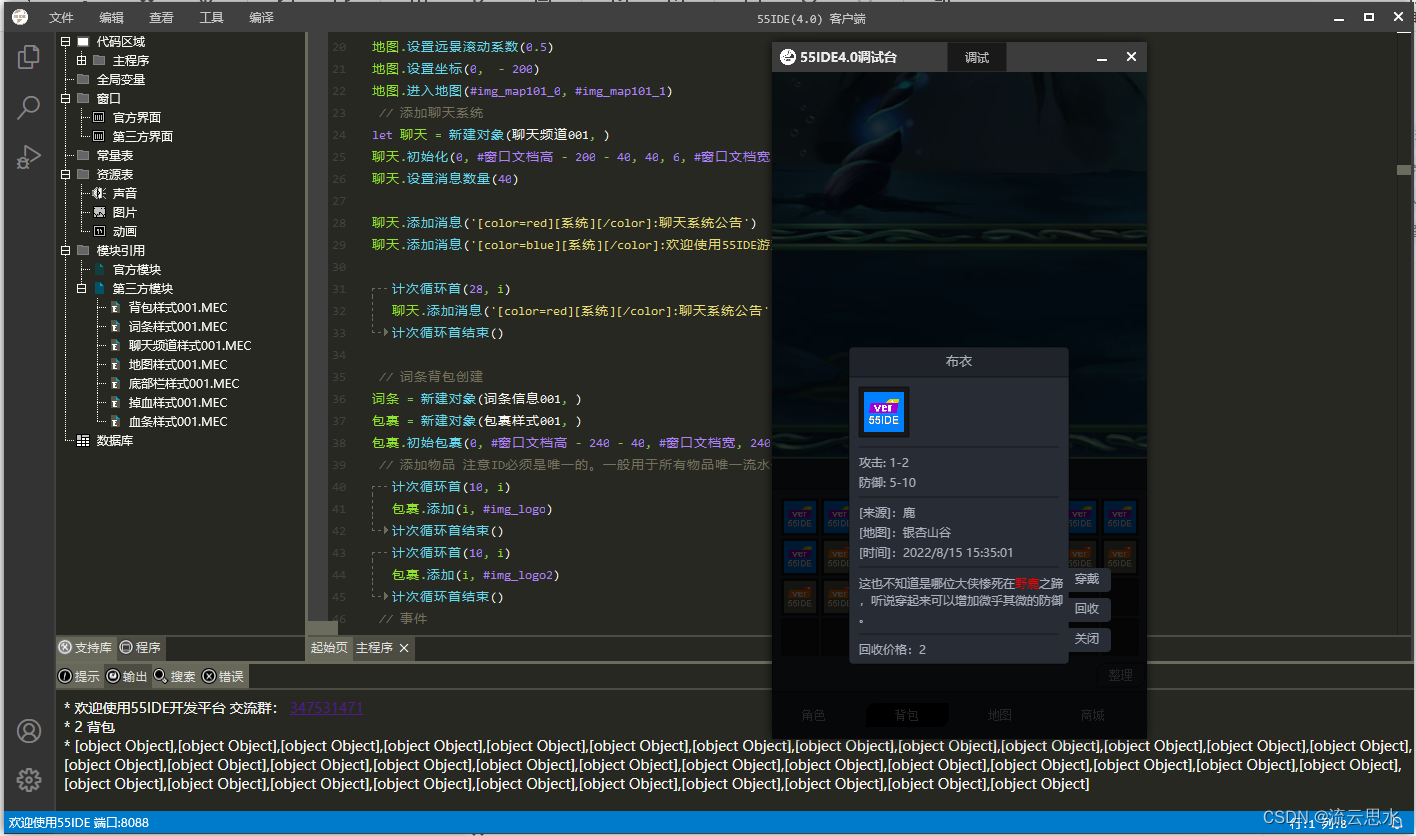Click the 关闭 button in item tooltip
The width and height of the screenshot is (1416, 836).
[1087, 638]
